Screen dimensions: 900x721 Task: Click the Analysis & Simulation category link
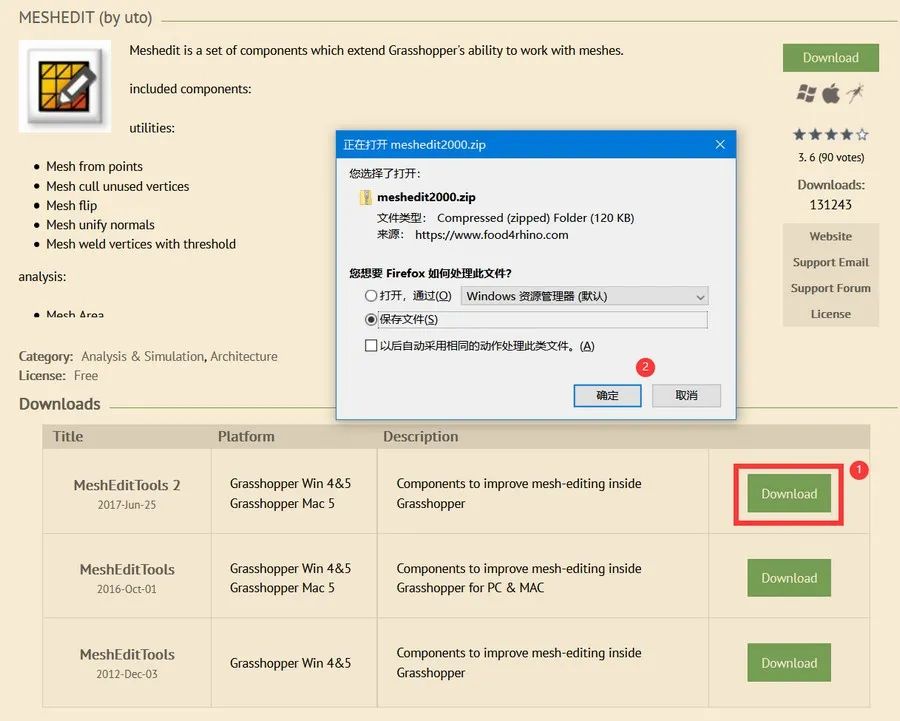tap(142, 356)
